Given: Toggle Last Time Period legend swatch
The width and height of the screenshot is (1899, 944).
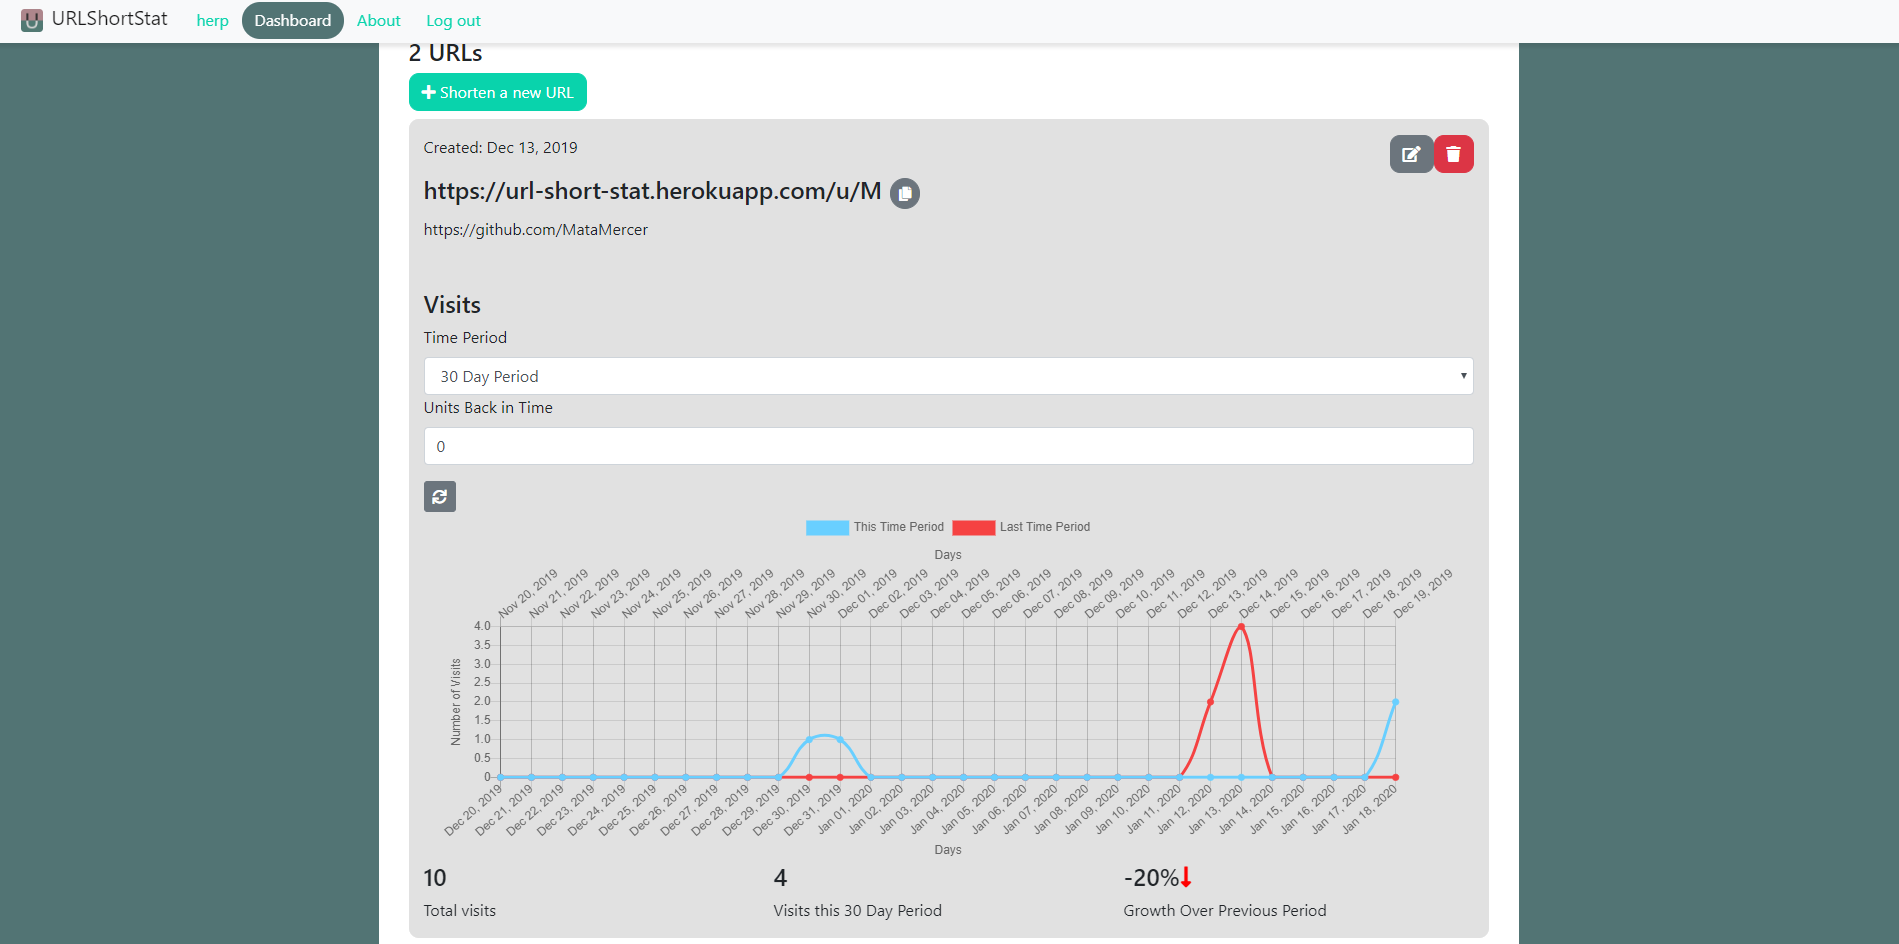Looking at the screenshot, I should [973, 527].
